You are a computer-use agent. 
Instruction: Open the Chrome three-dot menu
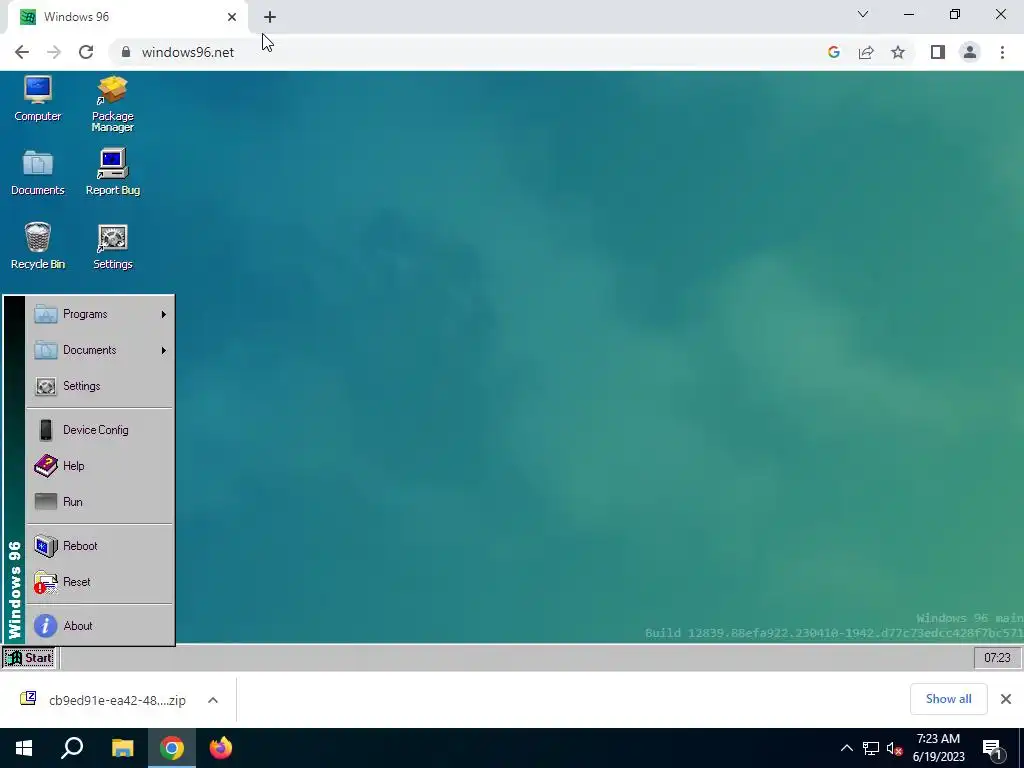[x=1002, y=52]
